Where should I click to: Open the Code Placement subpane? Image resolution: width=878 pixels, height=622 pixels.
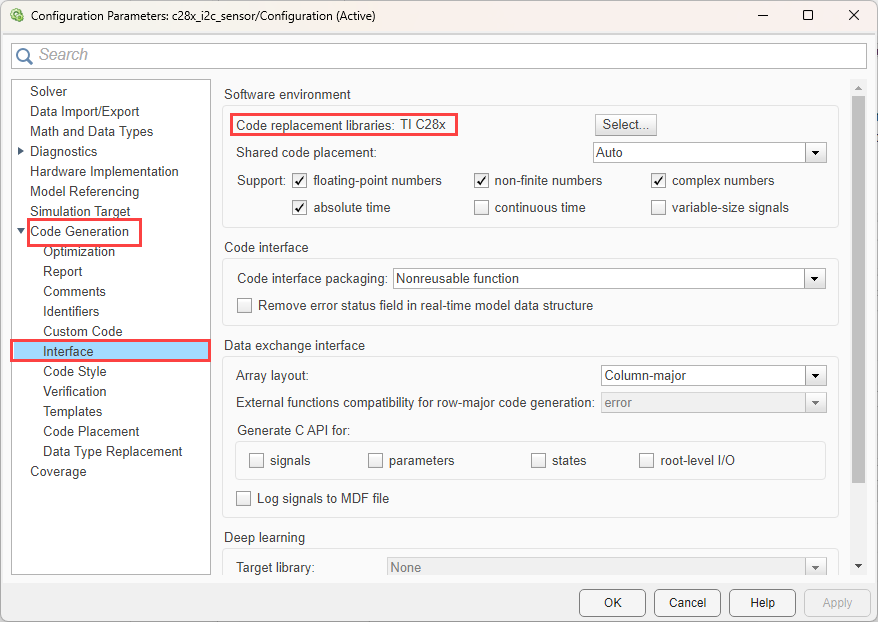click(91, 432)
